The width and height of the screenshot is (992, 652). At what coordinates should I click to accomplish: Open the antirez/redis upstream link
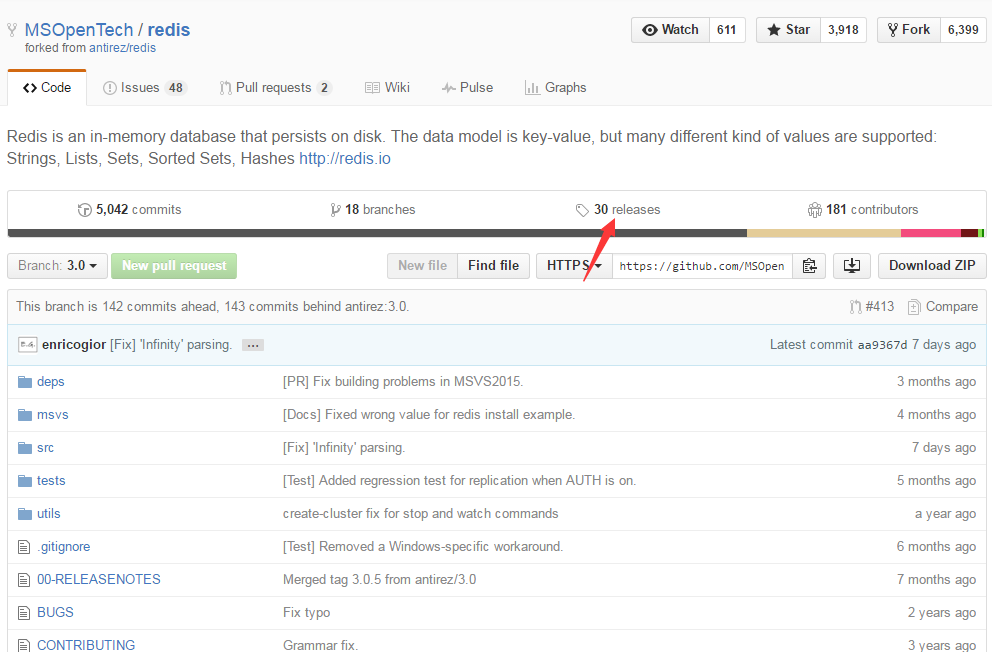[119, 47]
